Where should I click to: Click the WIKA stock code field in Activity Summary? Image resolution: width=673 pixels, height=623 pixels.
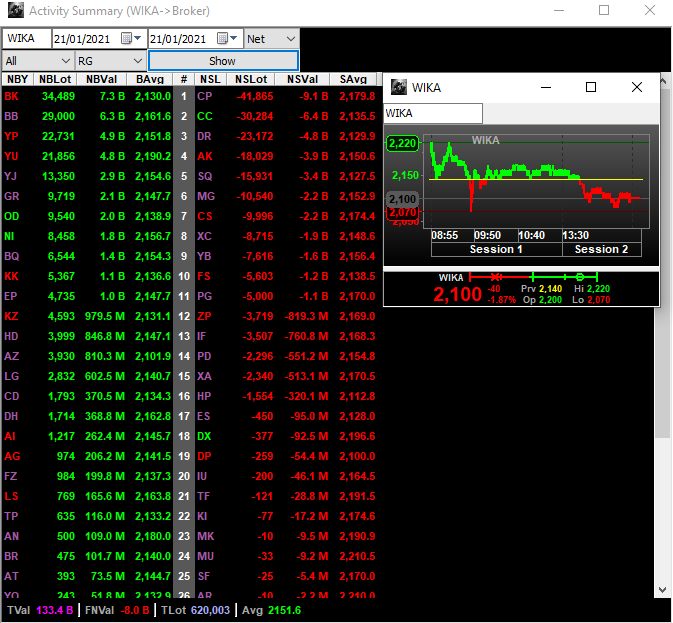27,39
